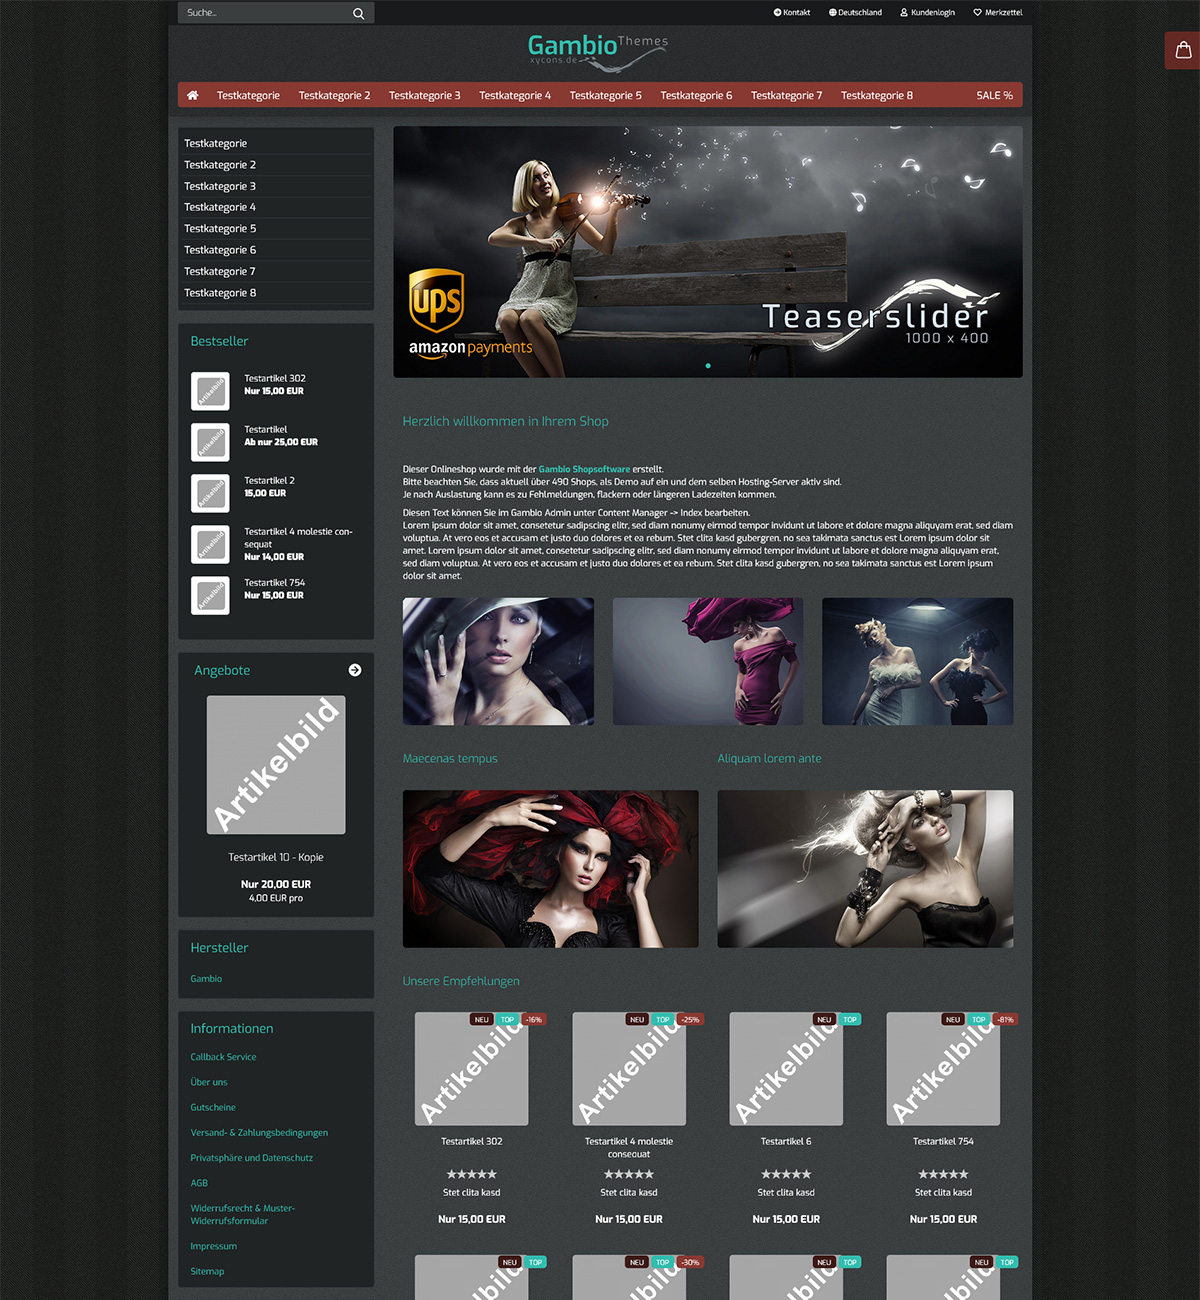Click the UPS logo on the teaser slider
1200x1300 pixels.
click(438, 298)
